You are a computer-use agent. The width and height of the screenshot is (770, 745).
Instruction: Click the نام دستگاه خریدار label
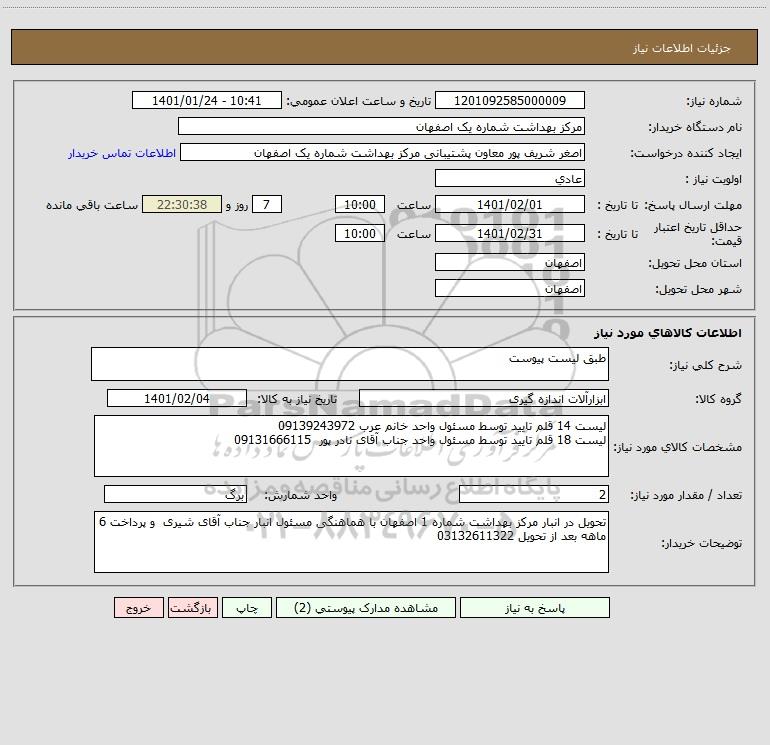click(x=695, y=128)
